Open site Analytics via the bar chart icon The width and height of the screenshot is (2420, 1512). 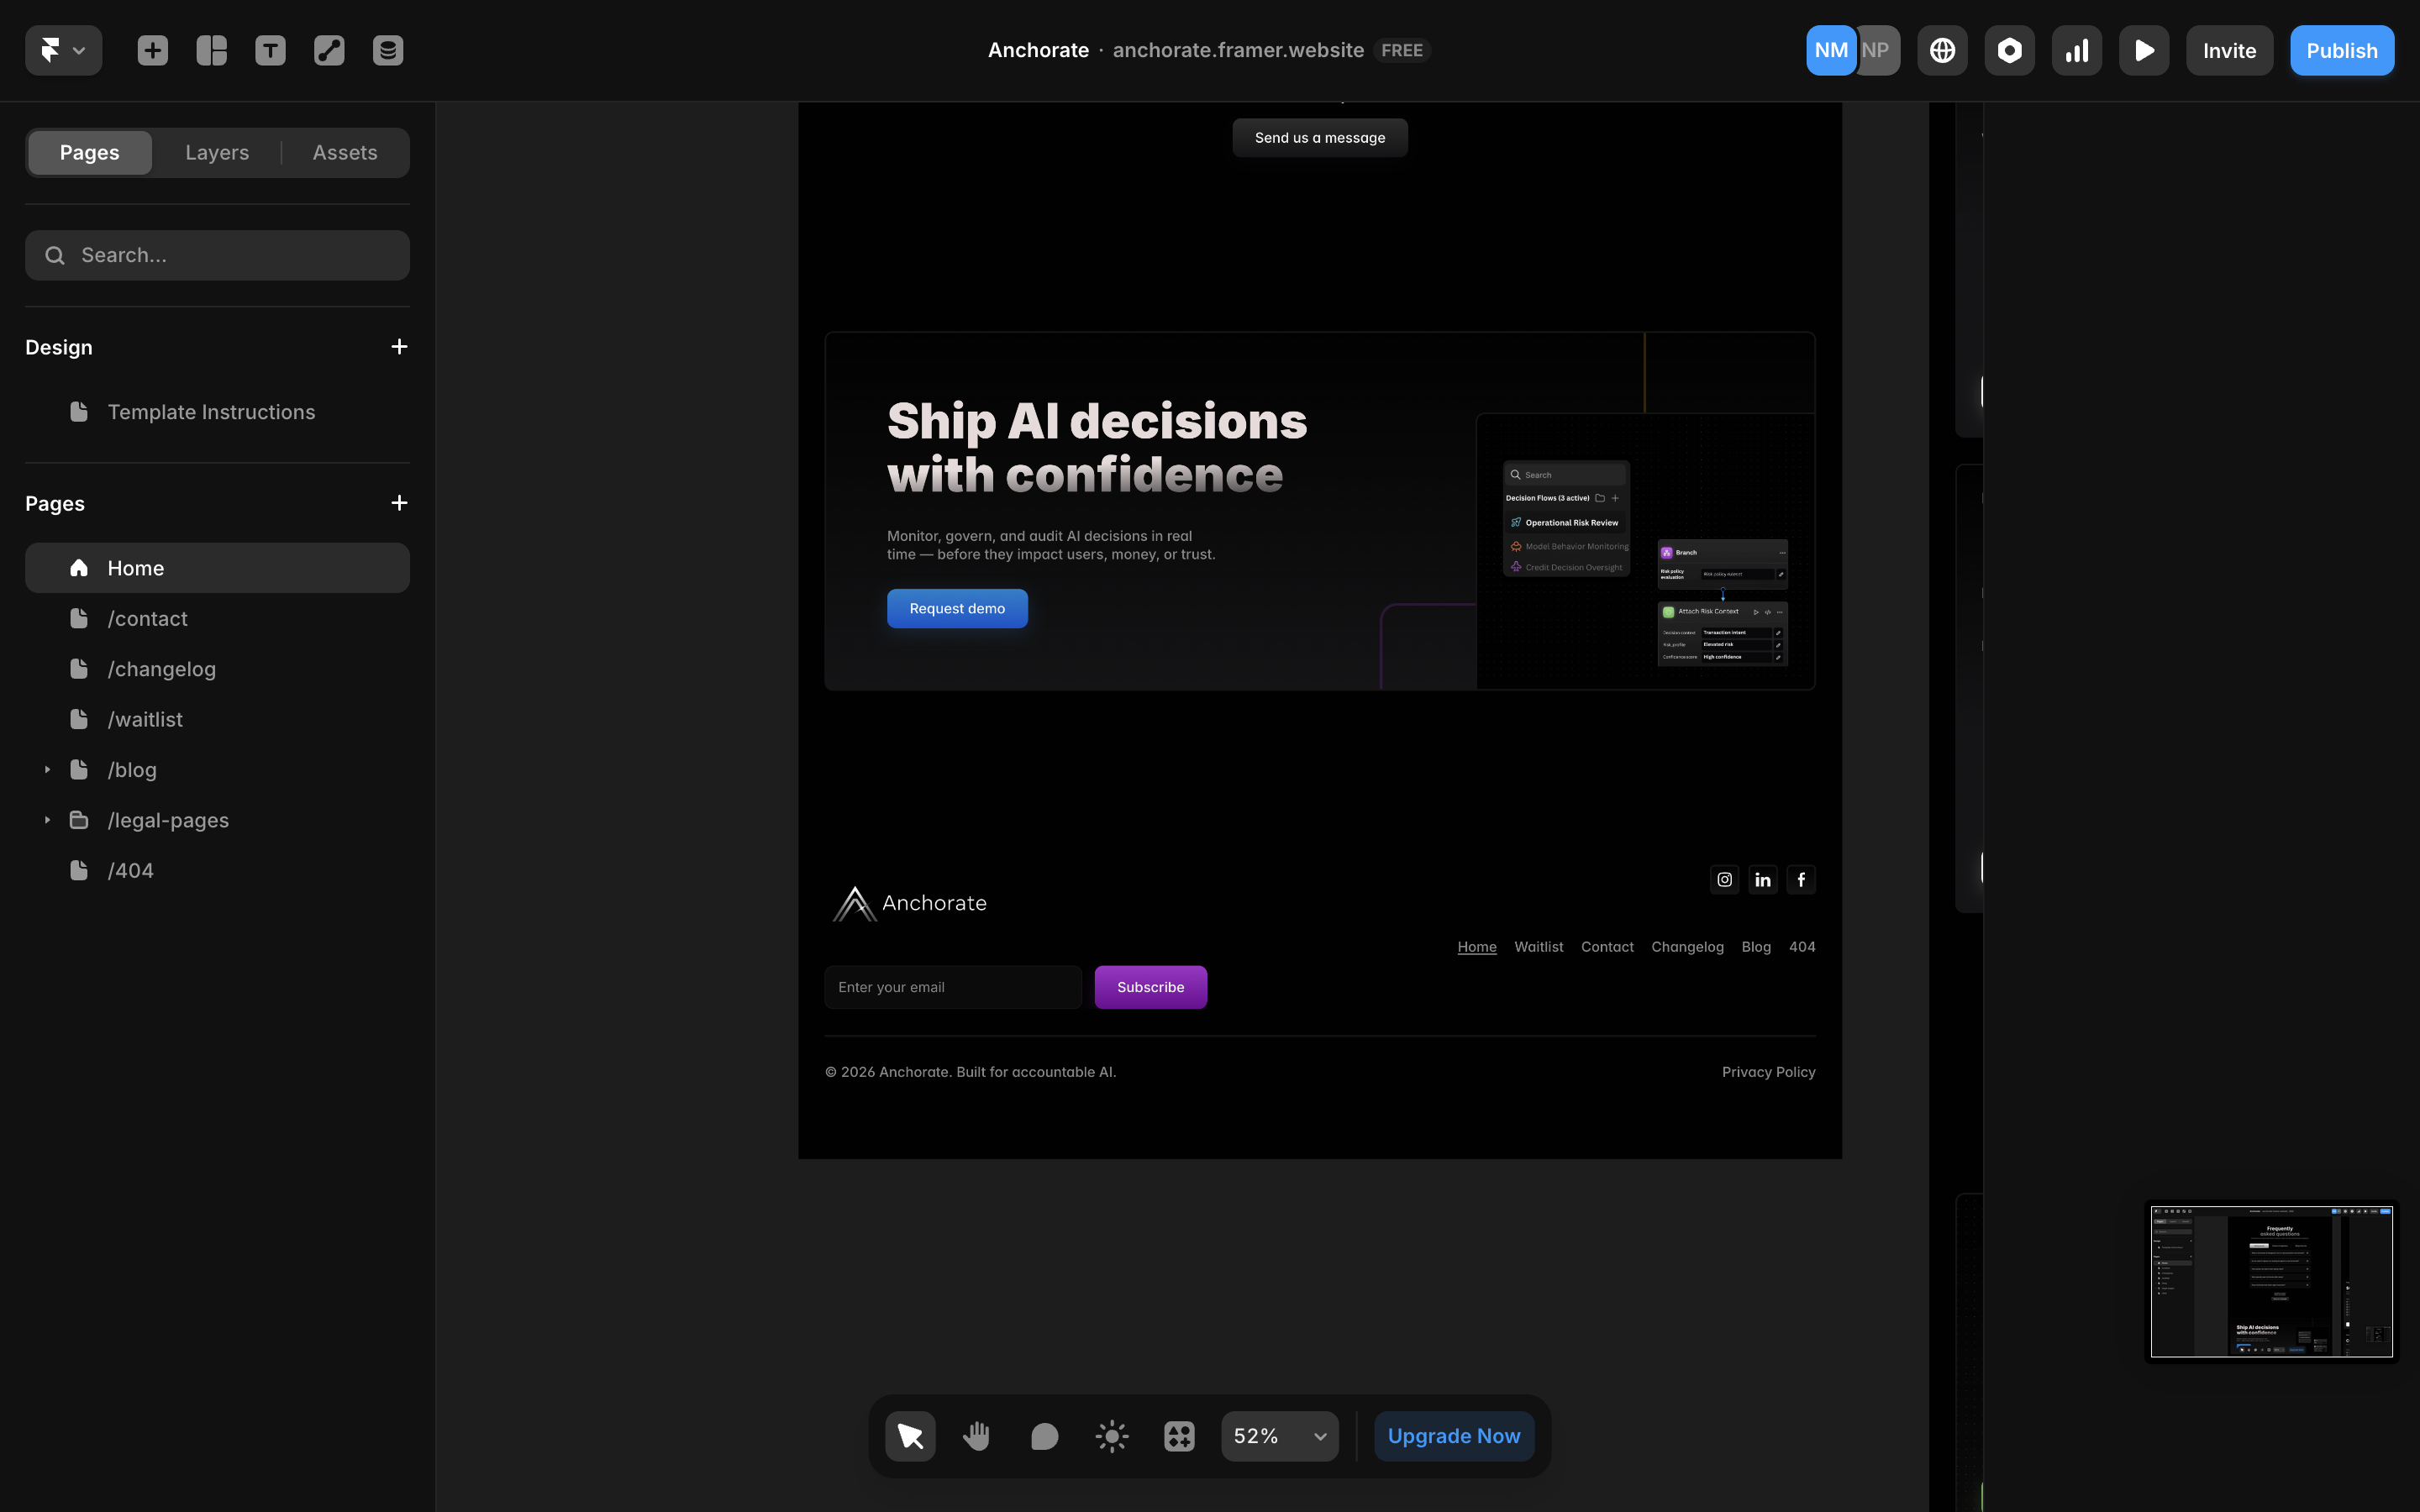(2076, 49)
